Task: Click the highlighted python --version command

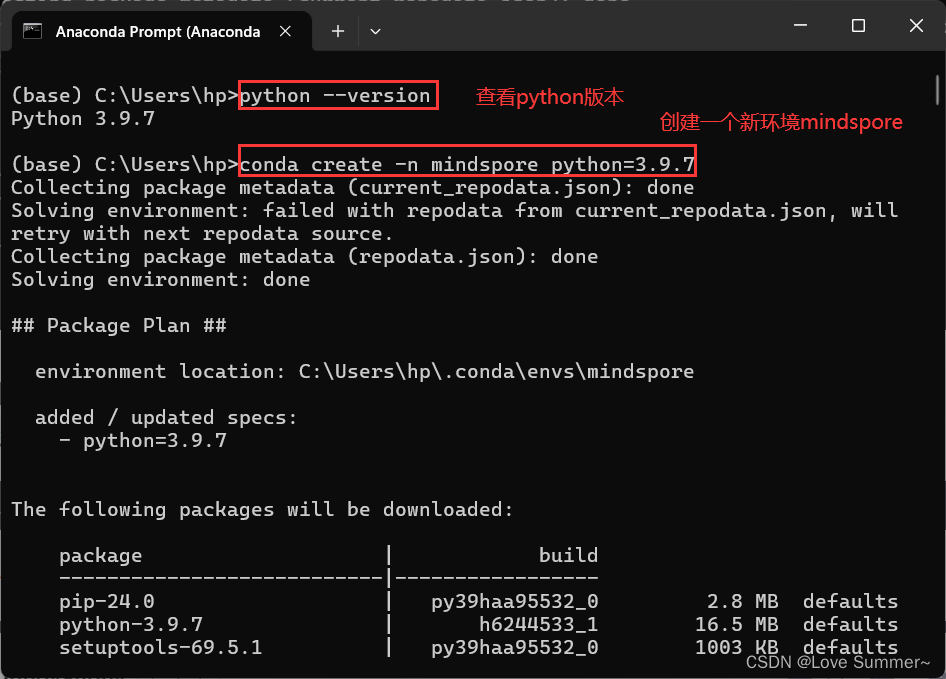Action: click(x=337, y=95)
